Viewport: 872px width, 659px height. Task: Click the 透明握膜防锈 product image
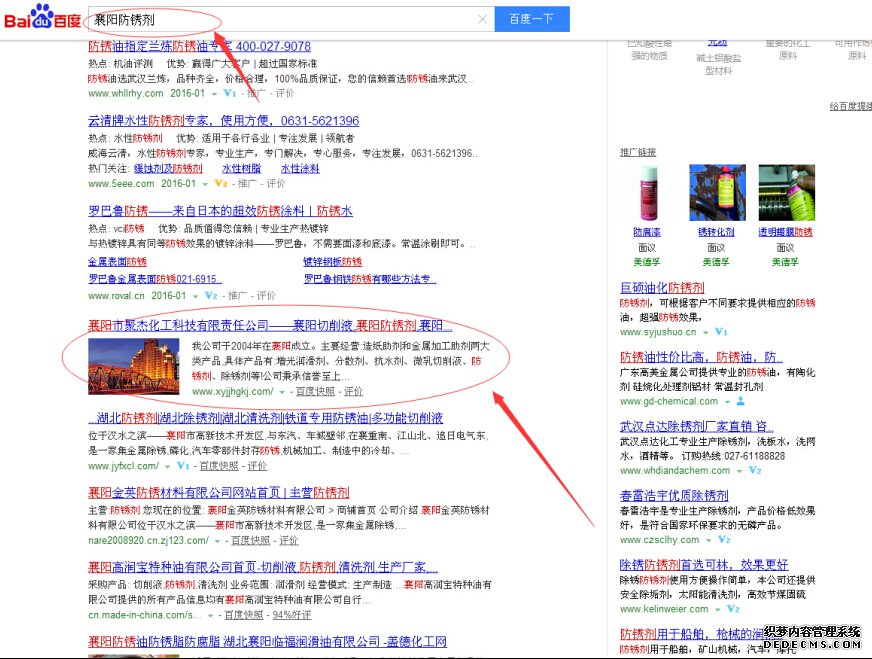786,193
